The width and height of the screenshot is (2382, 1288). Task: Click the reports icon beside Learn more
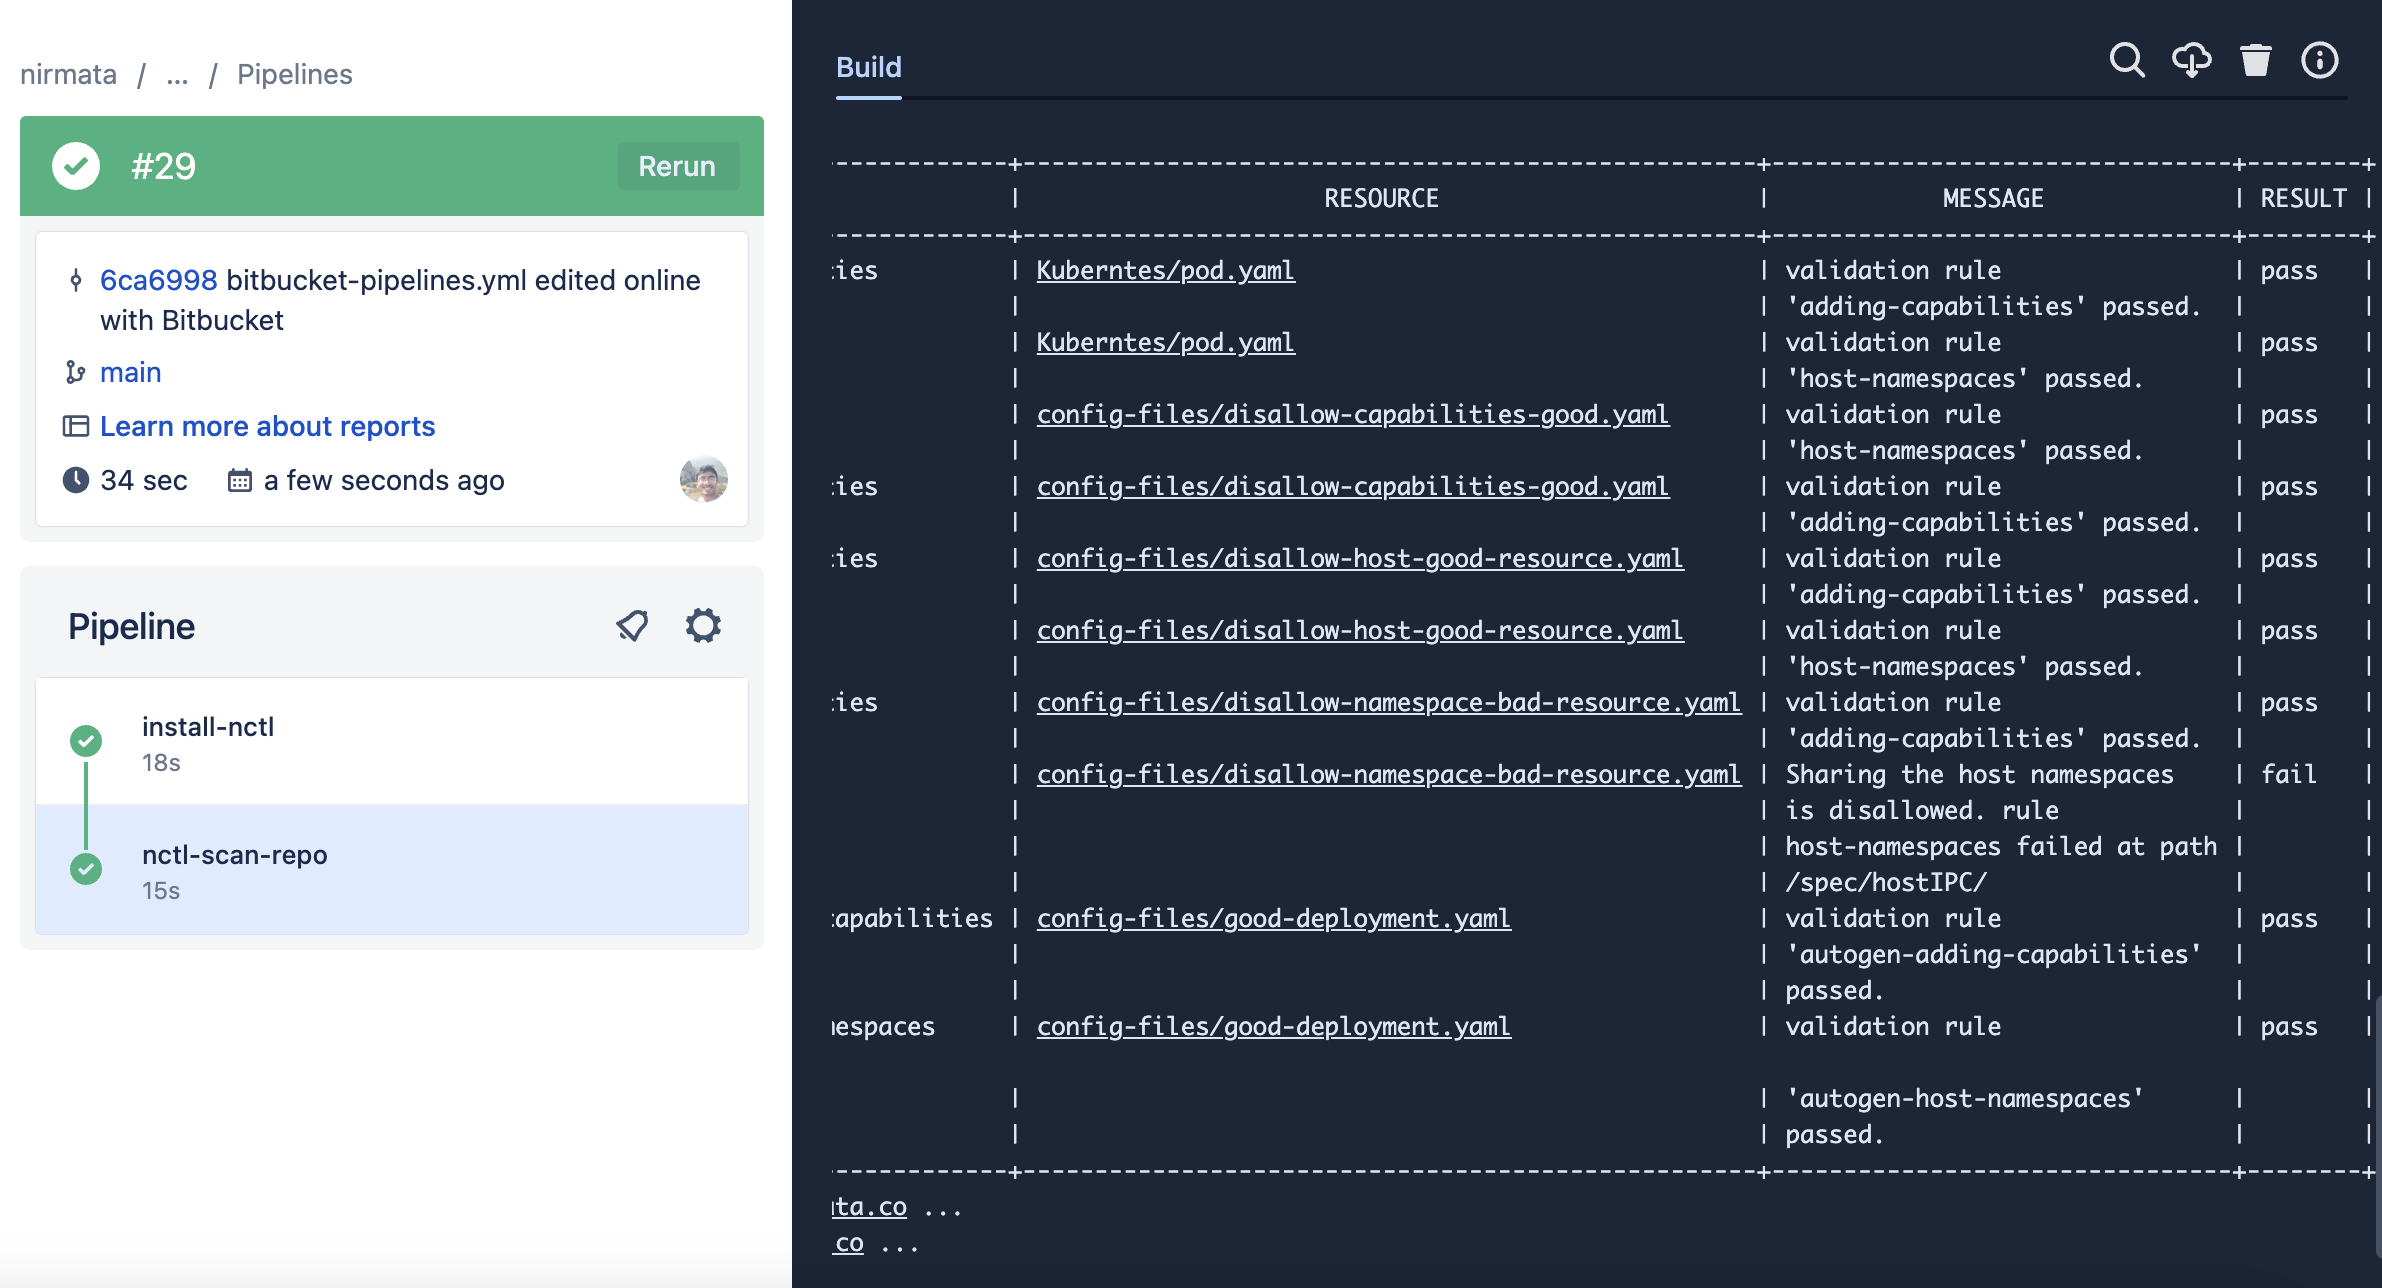tap(76, 426)
